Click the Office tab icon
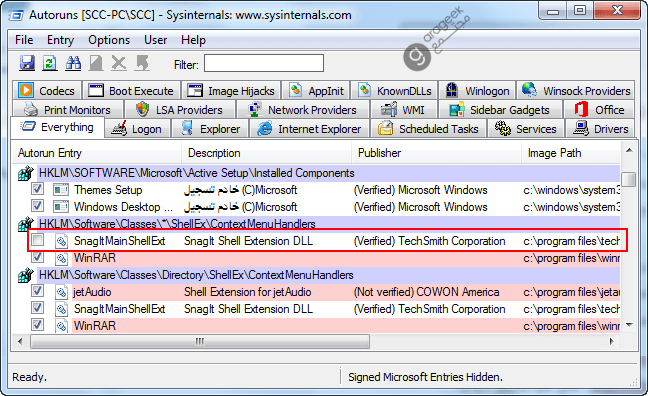Screen dimensions: 648x396 [581, 110]
